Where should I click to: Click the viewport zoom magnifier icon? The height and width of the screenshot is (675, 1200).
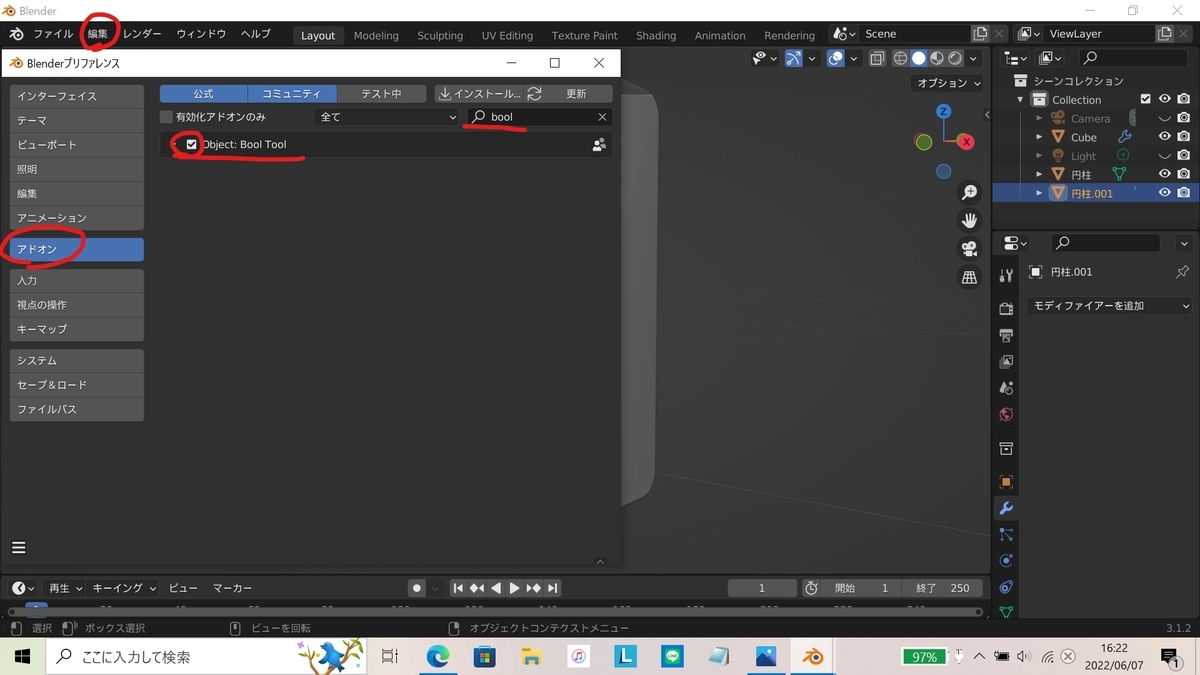(969, 192)
